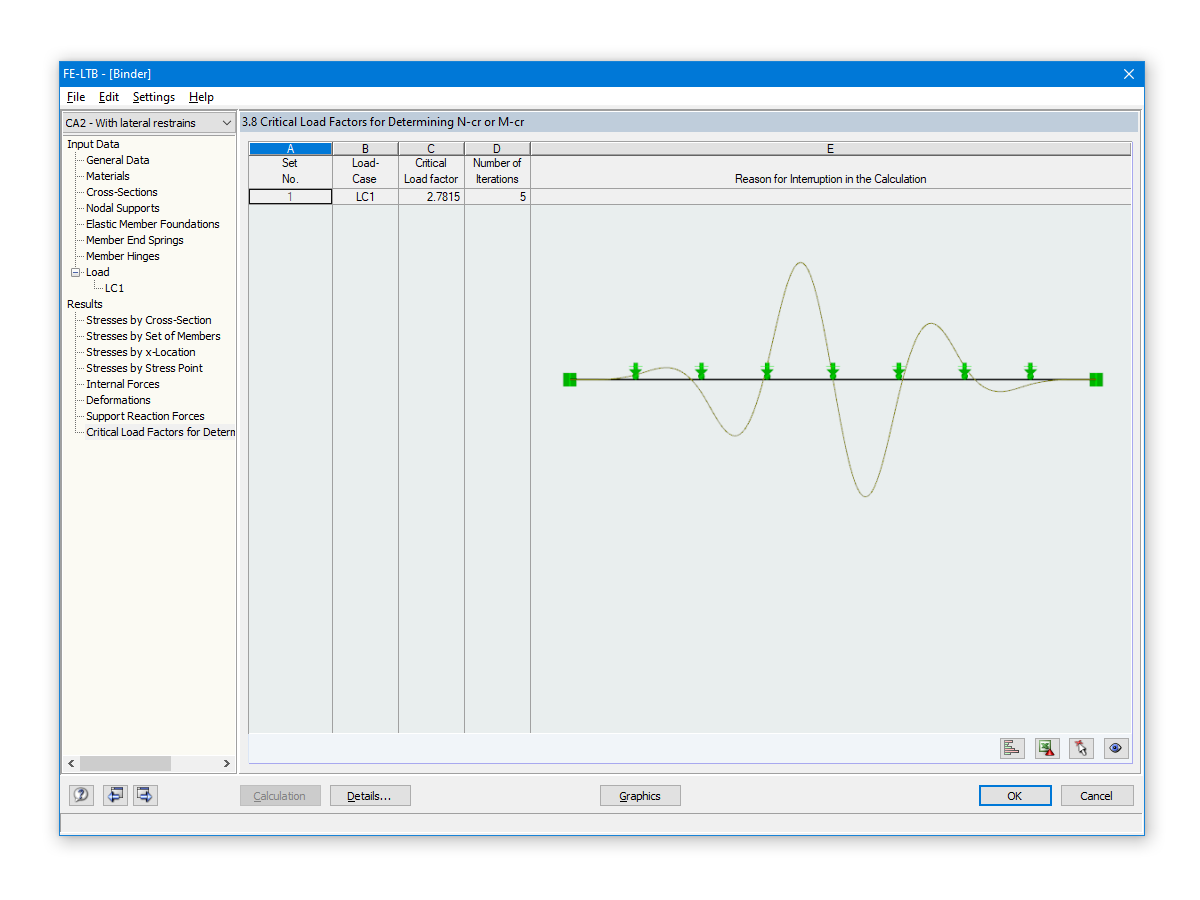Select Member End Springs tree item

(x=135, y=240)
